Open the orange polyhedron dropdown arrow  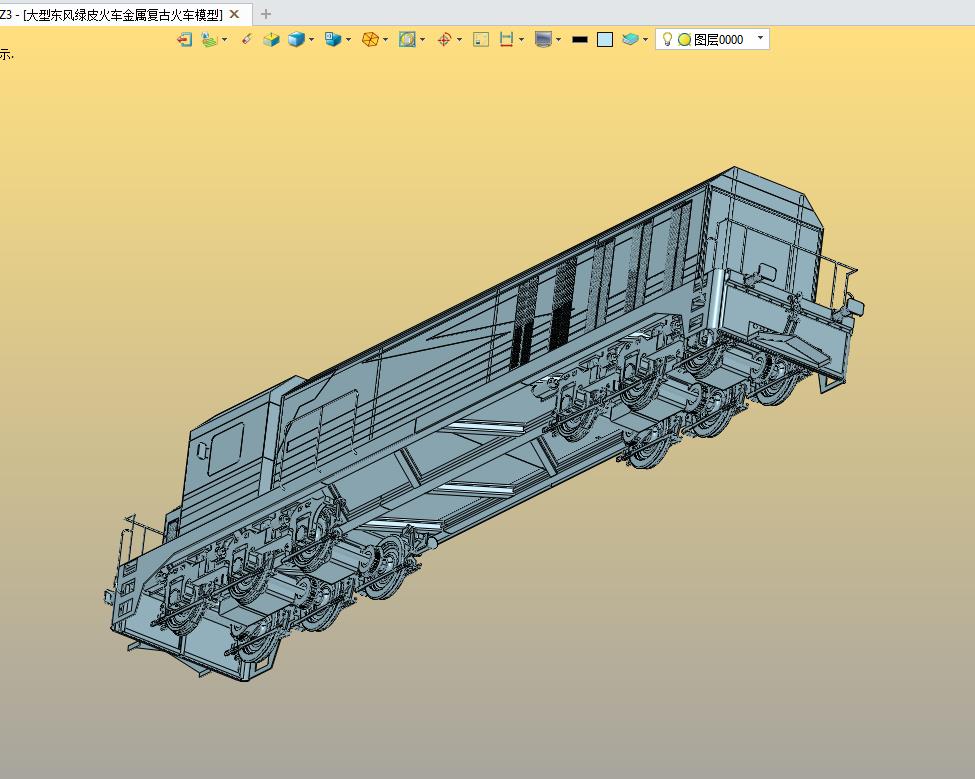[386, 40]
